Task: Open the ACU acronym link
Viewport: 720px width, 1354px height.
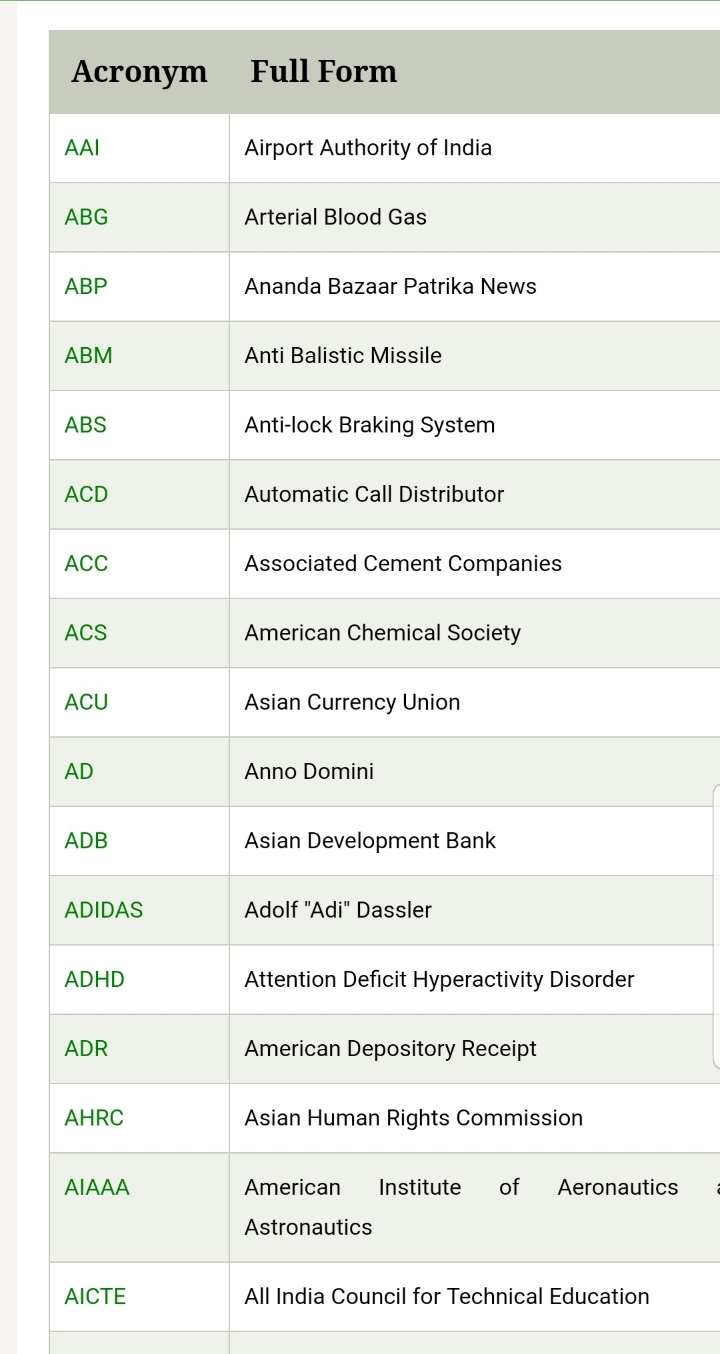Action: click(x=86, y=702)
